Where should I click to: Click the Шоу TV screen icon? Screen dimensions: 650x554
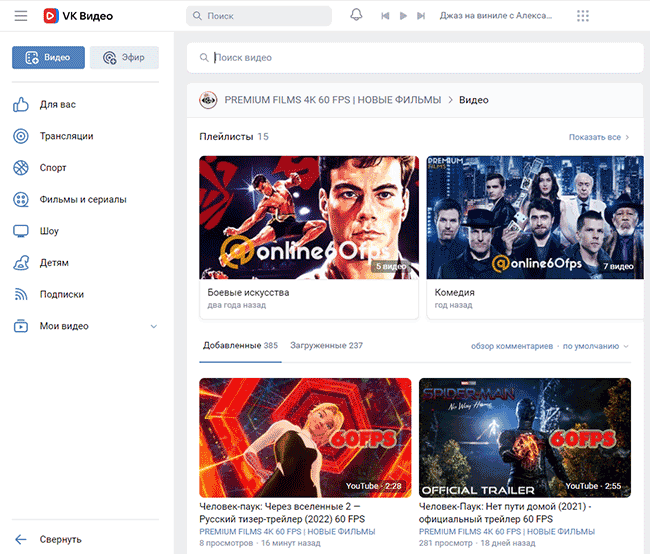[21, 231]
